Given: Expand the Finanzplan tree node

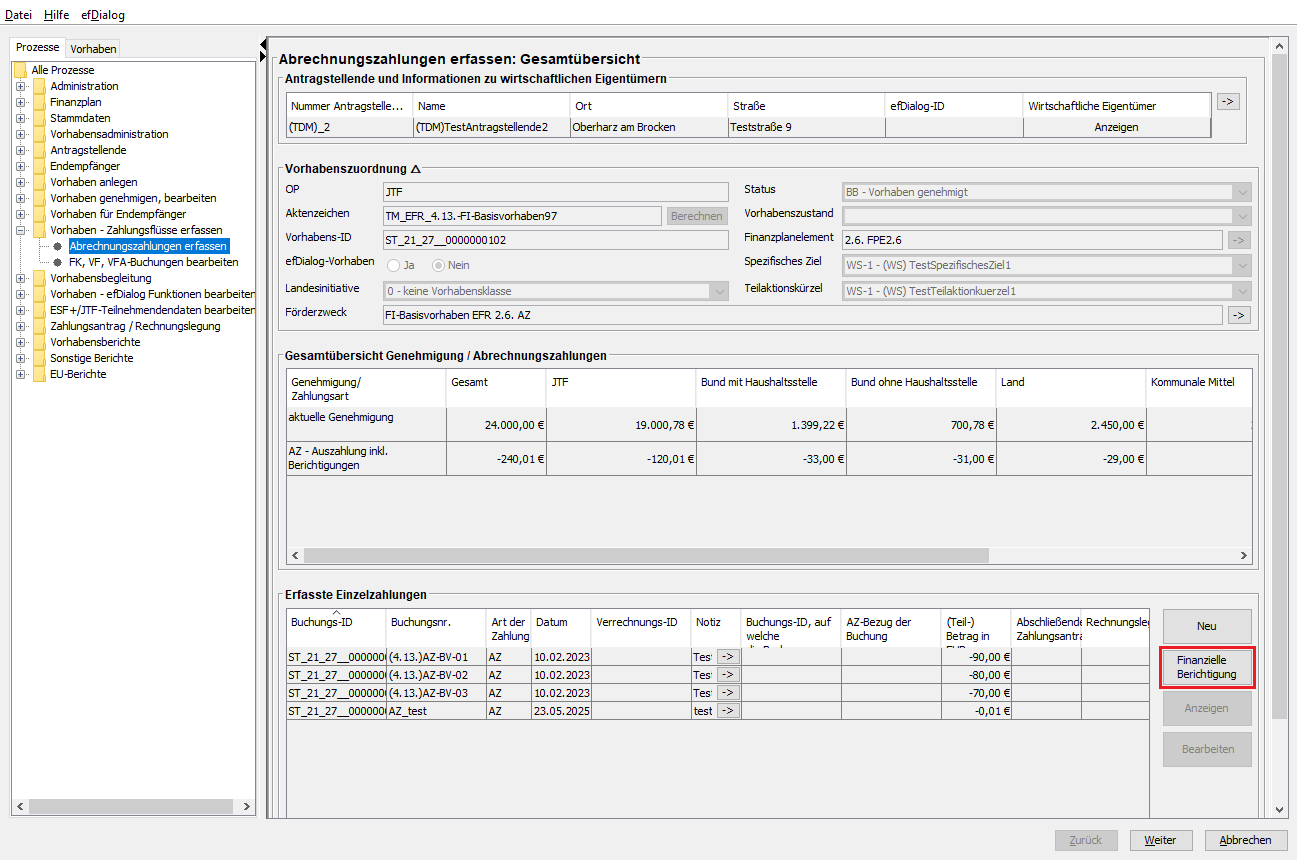Looking at the screenshot, I should 20,102.
